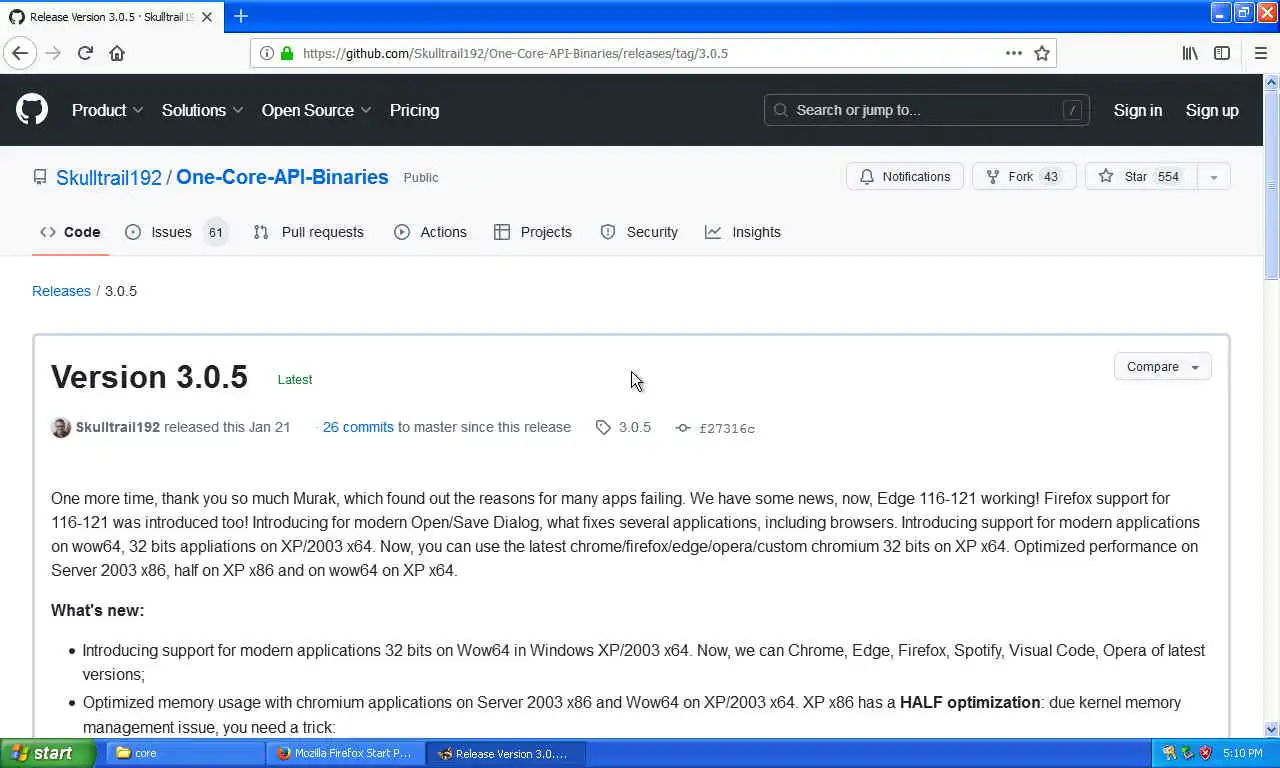Open the commit f27316c link

coord(716,428)
